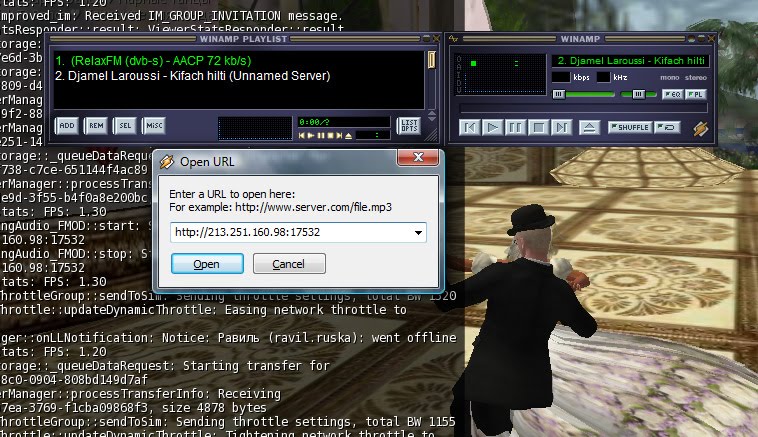Click the scrolling song title display

(630, 60)
